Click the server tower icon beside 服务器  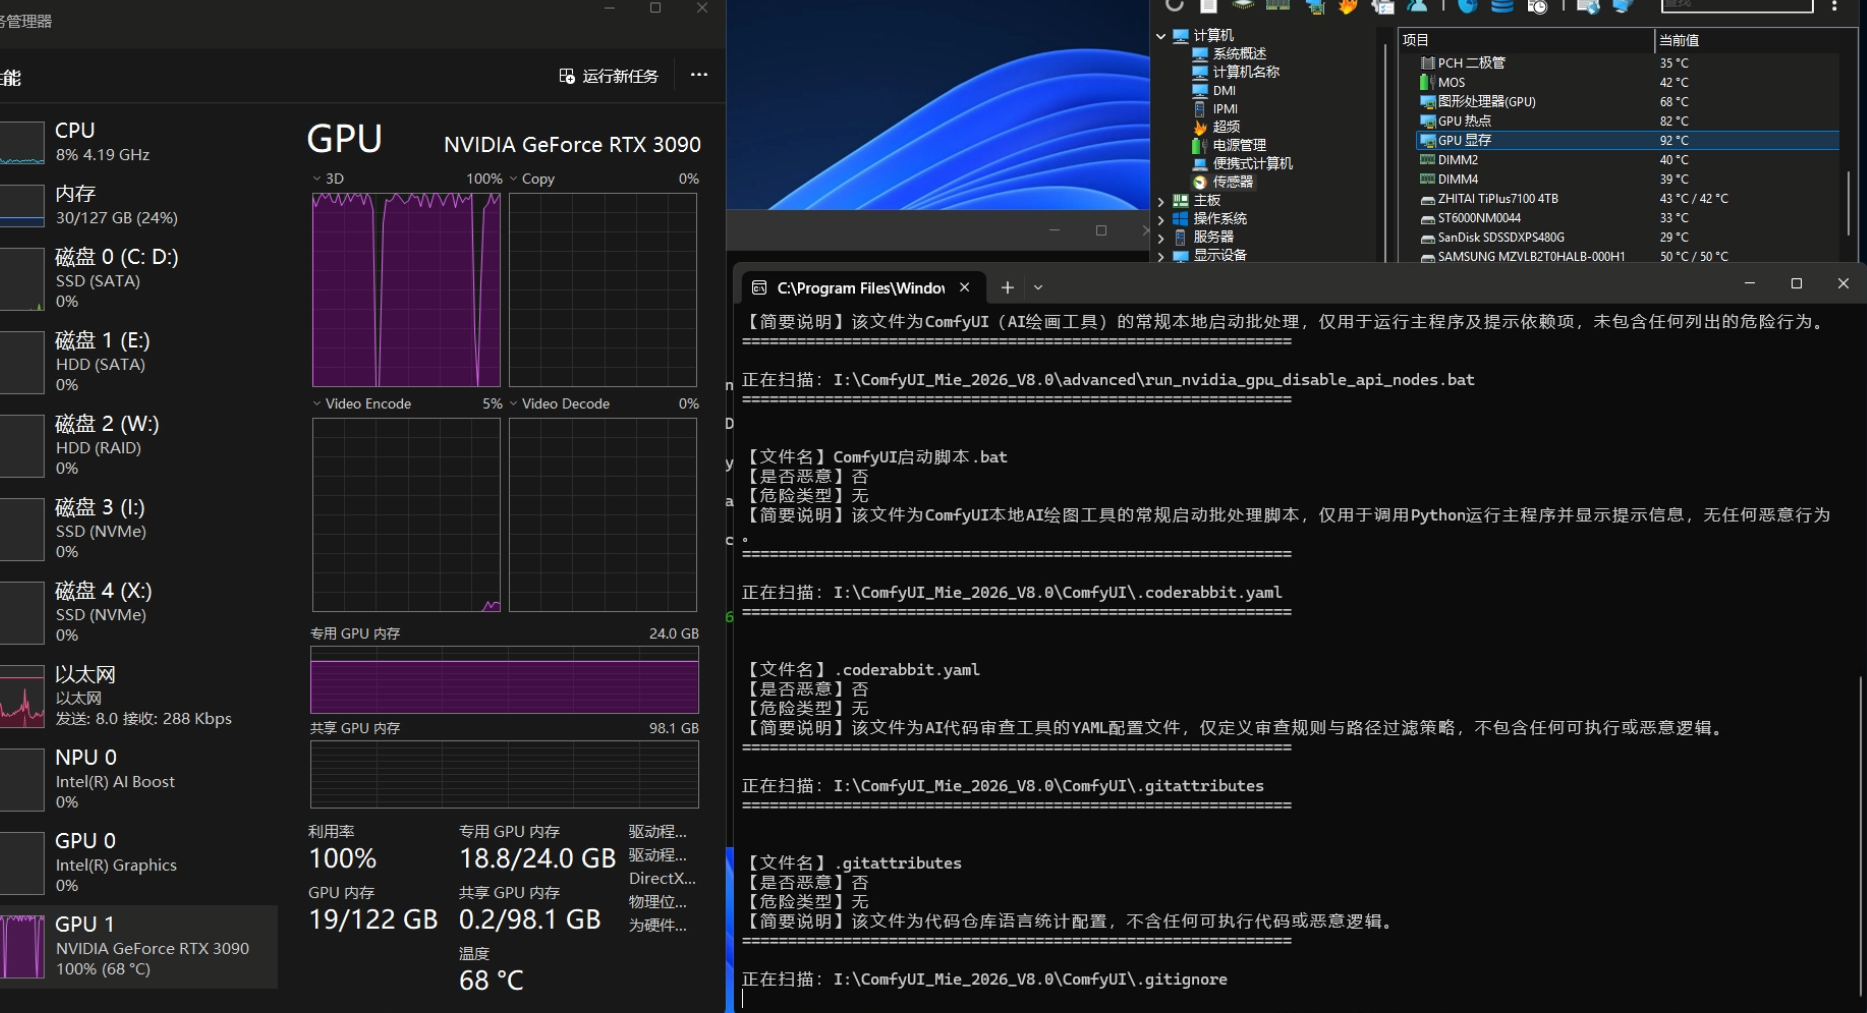[x=1181, y=237]
